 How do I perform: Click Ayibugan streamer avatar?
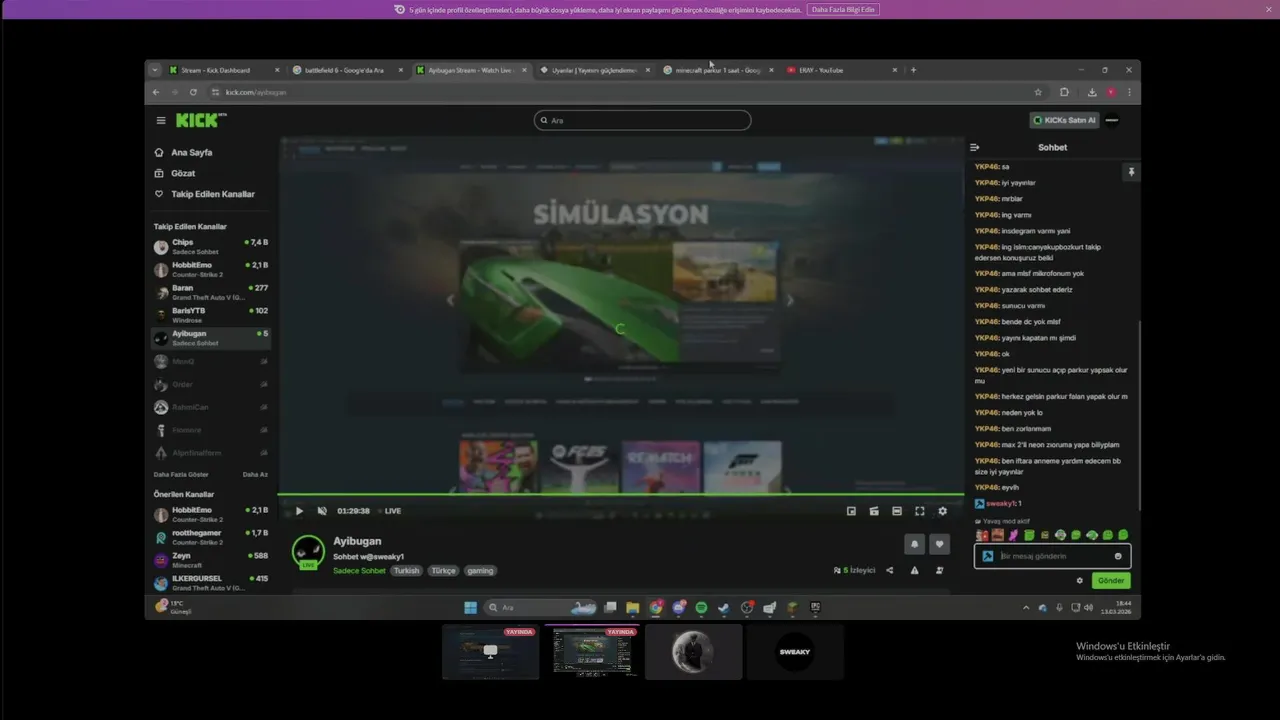[308, 552]
